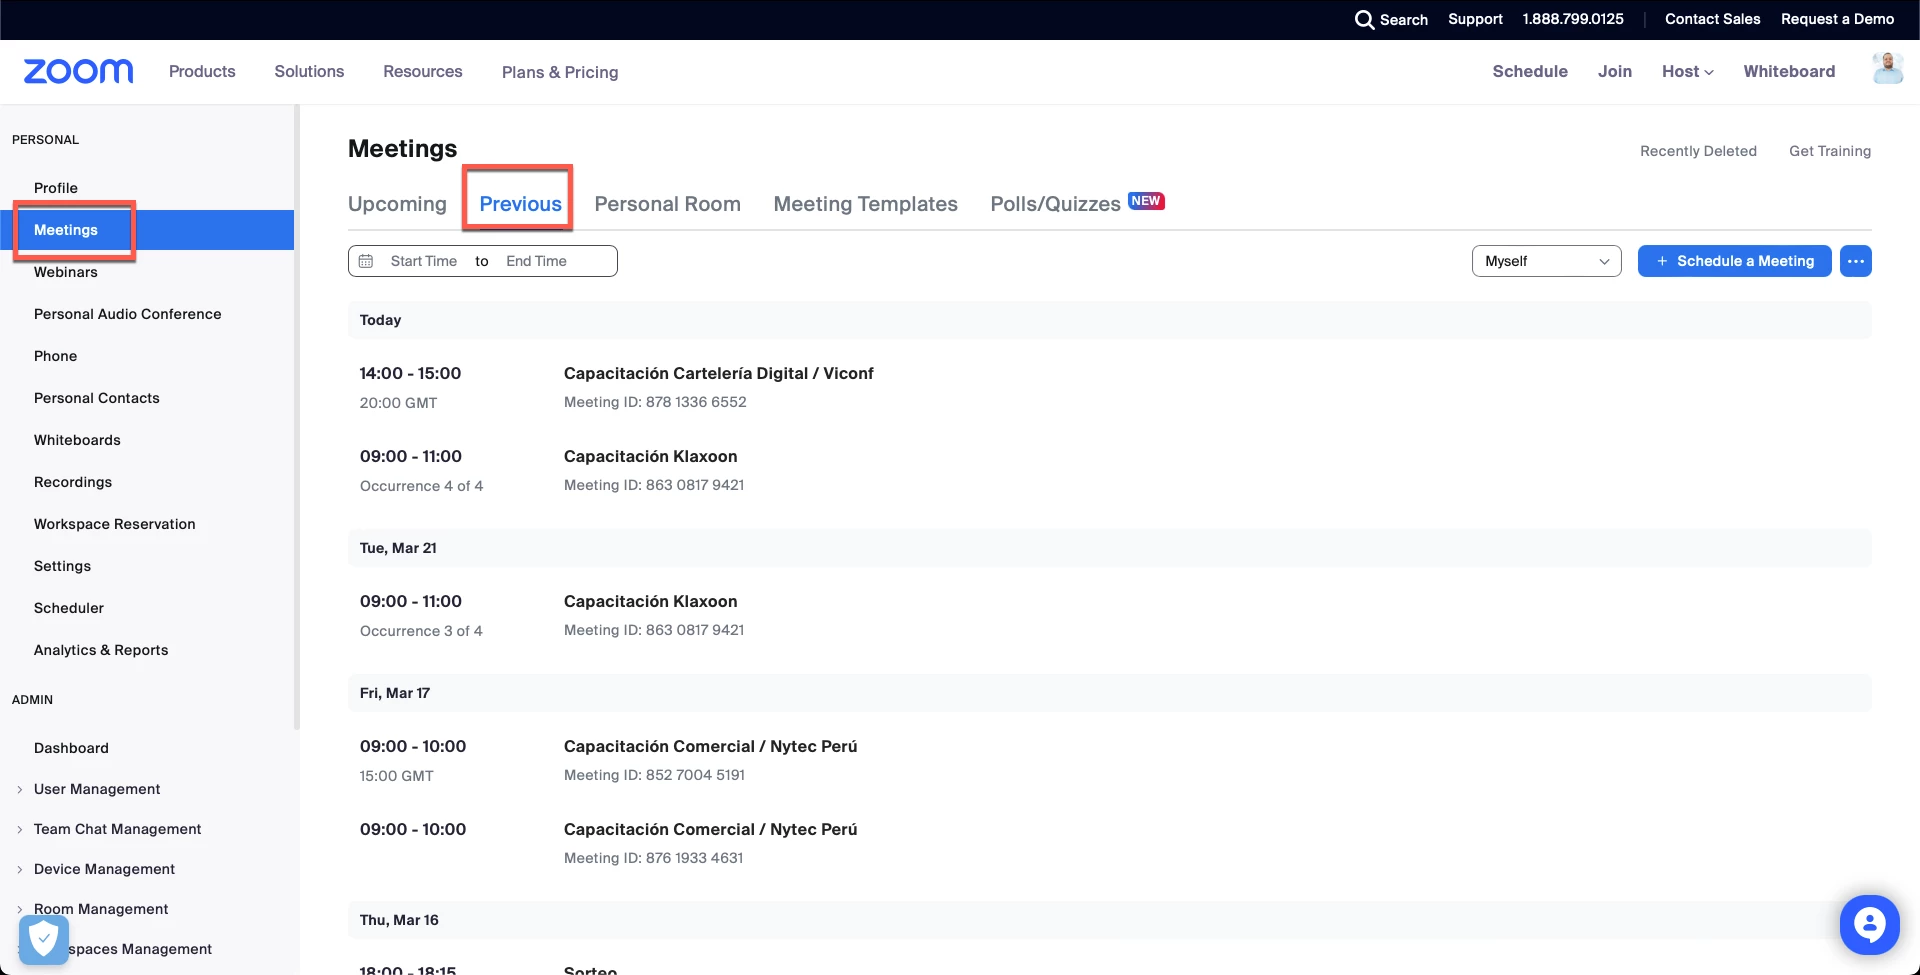
Task: Open the meeting with ID 876 1933 4631
Action: point(710,829)
